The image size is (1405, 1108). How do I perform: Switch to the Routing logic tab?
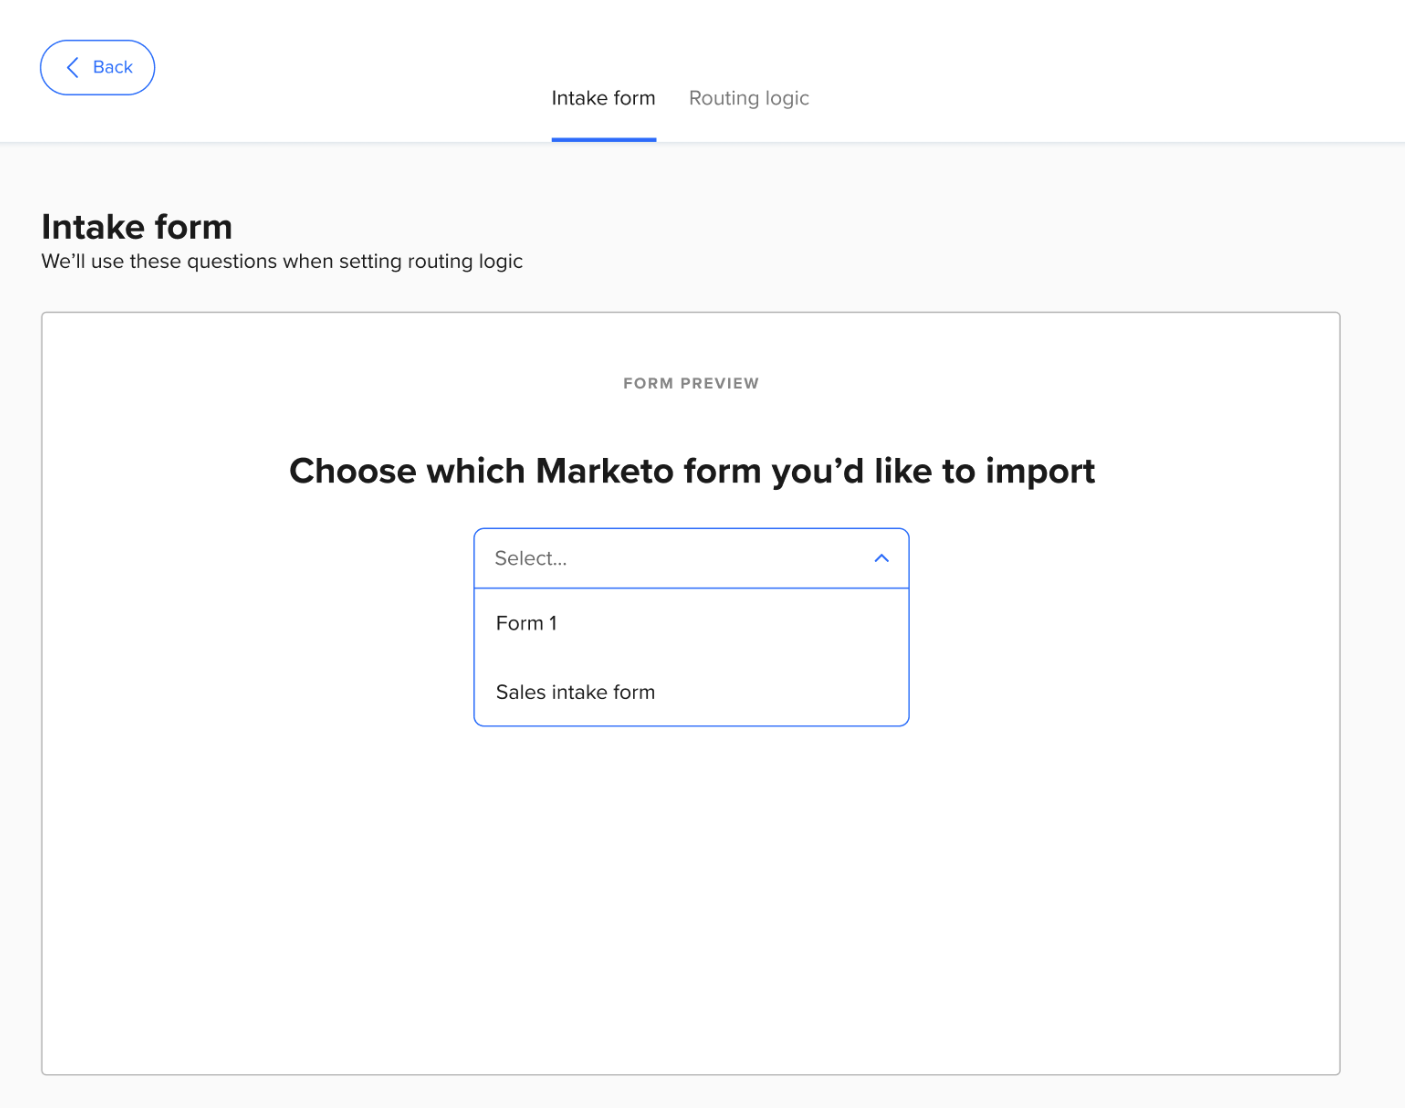coord(748,98)
